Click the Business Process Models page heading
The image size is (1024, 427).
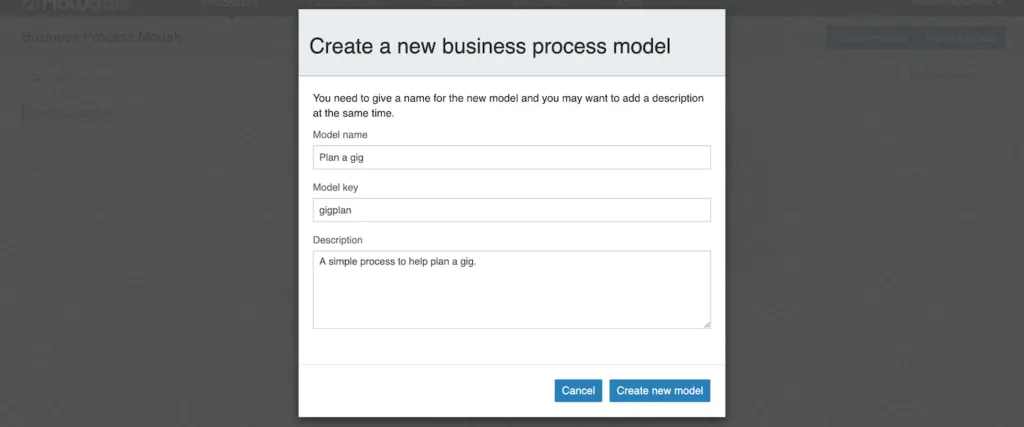[x=103, y=37]
